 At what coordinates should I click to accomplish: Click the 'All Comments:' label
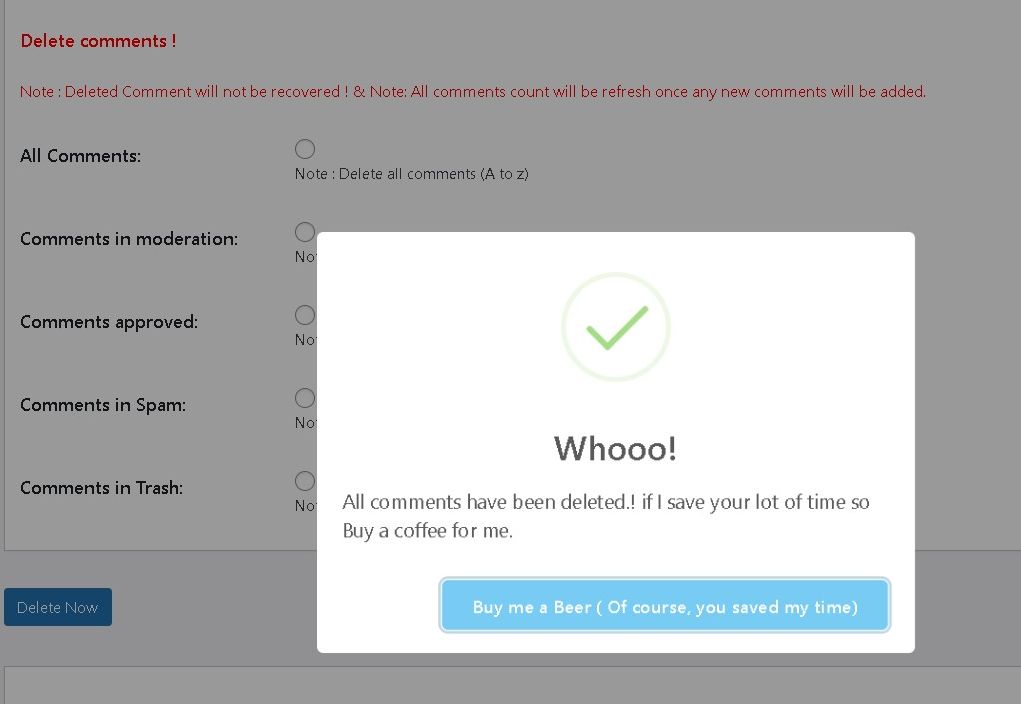click(80, 156)
